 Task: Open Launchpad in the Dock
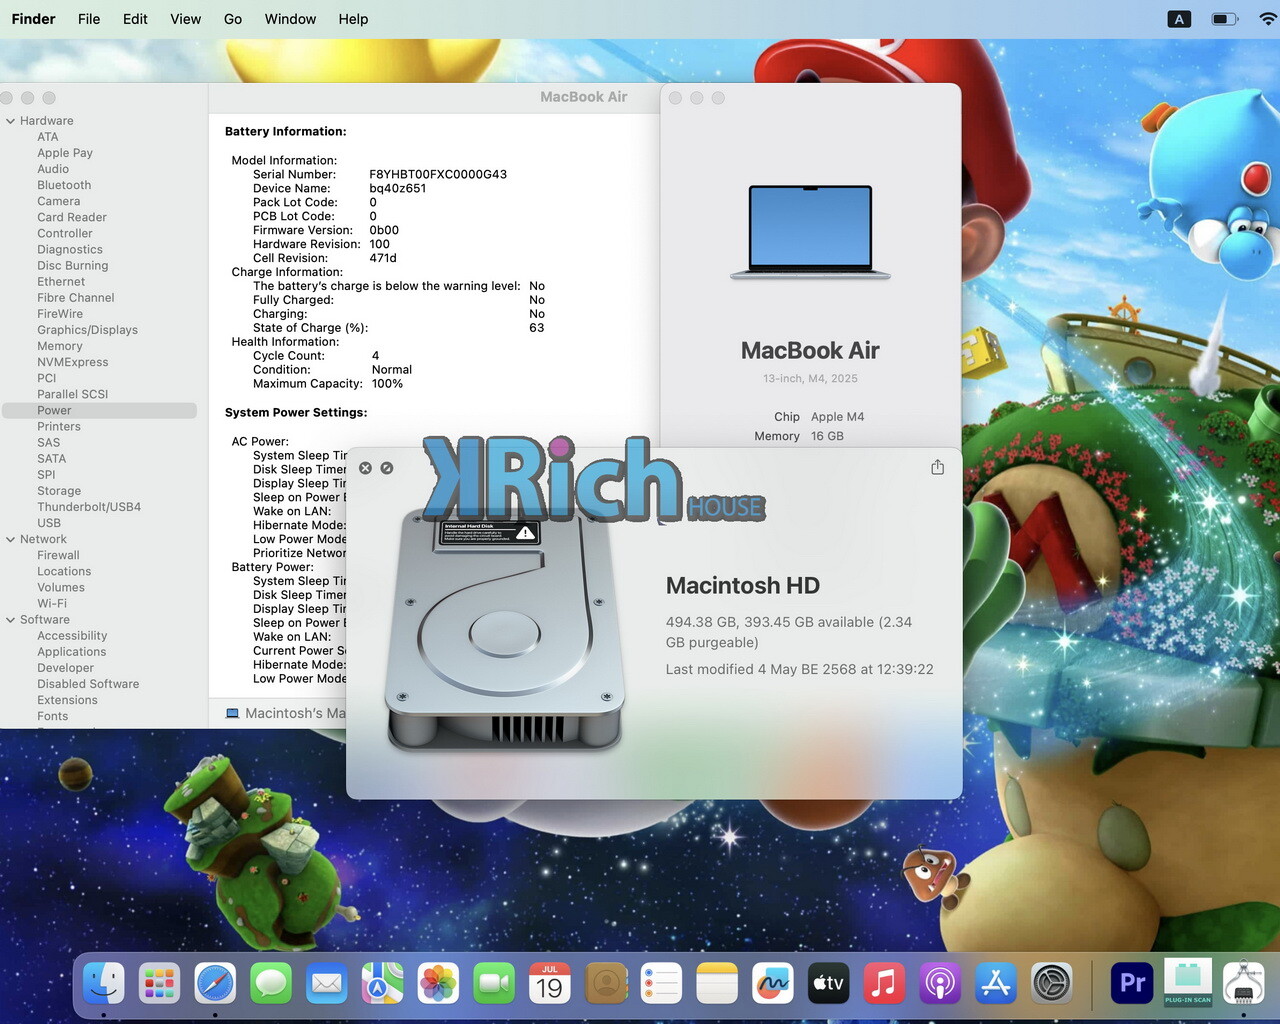click(160, 984)
